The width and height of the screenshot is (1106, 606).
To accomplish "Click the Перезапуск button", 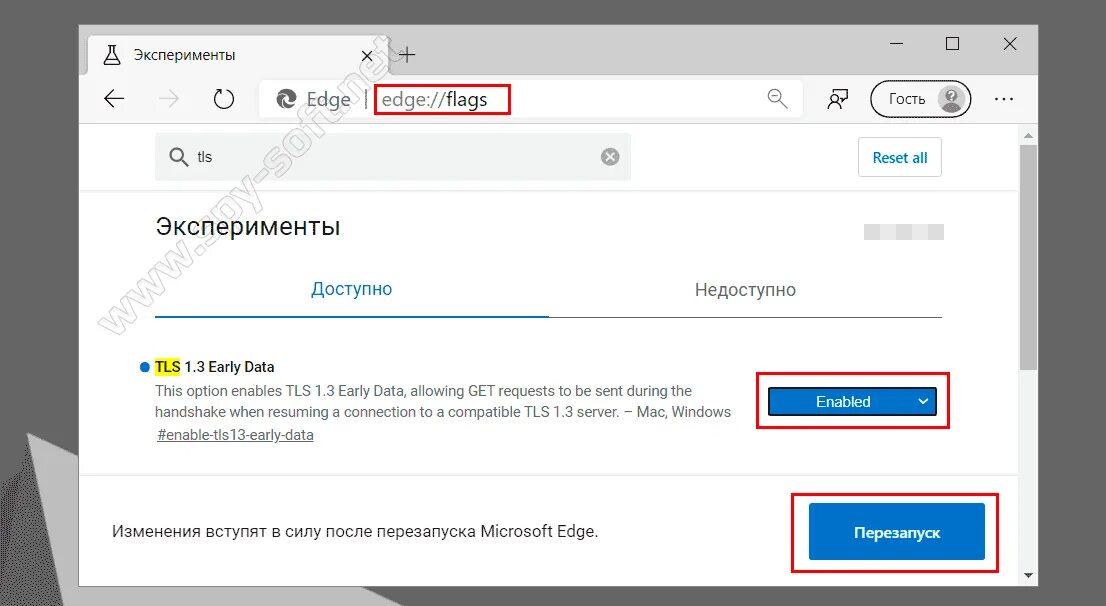I will (x=897, y=532).
